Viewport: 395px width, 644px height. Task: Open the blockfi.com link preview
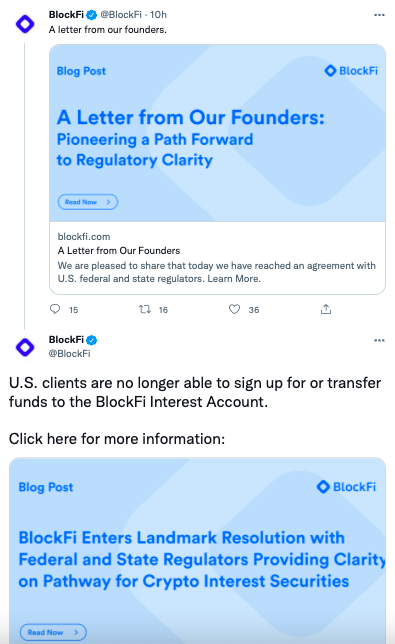click(217, 258)
